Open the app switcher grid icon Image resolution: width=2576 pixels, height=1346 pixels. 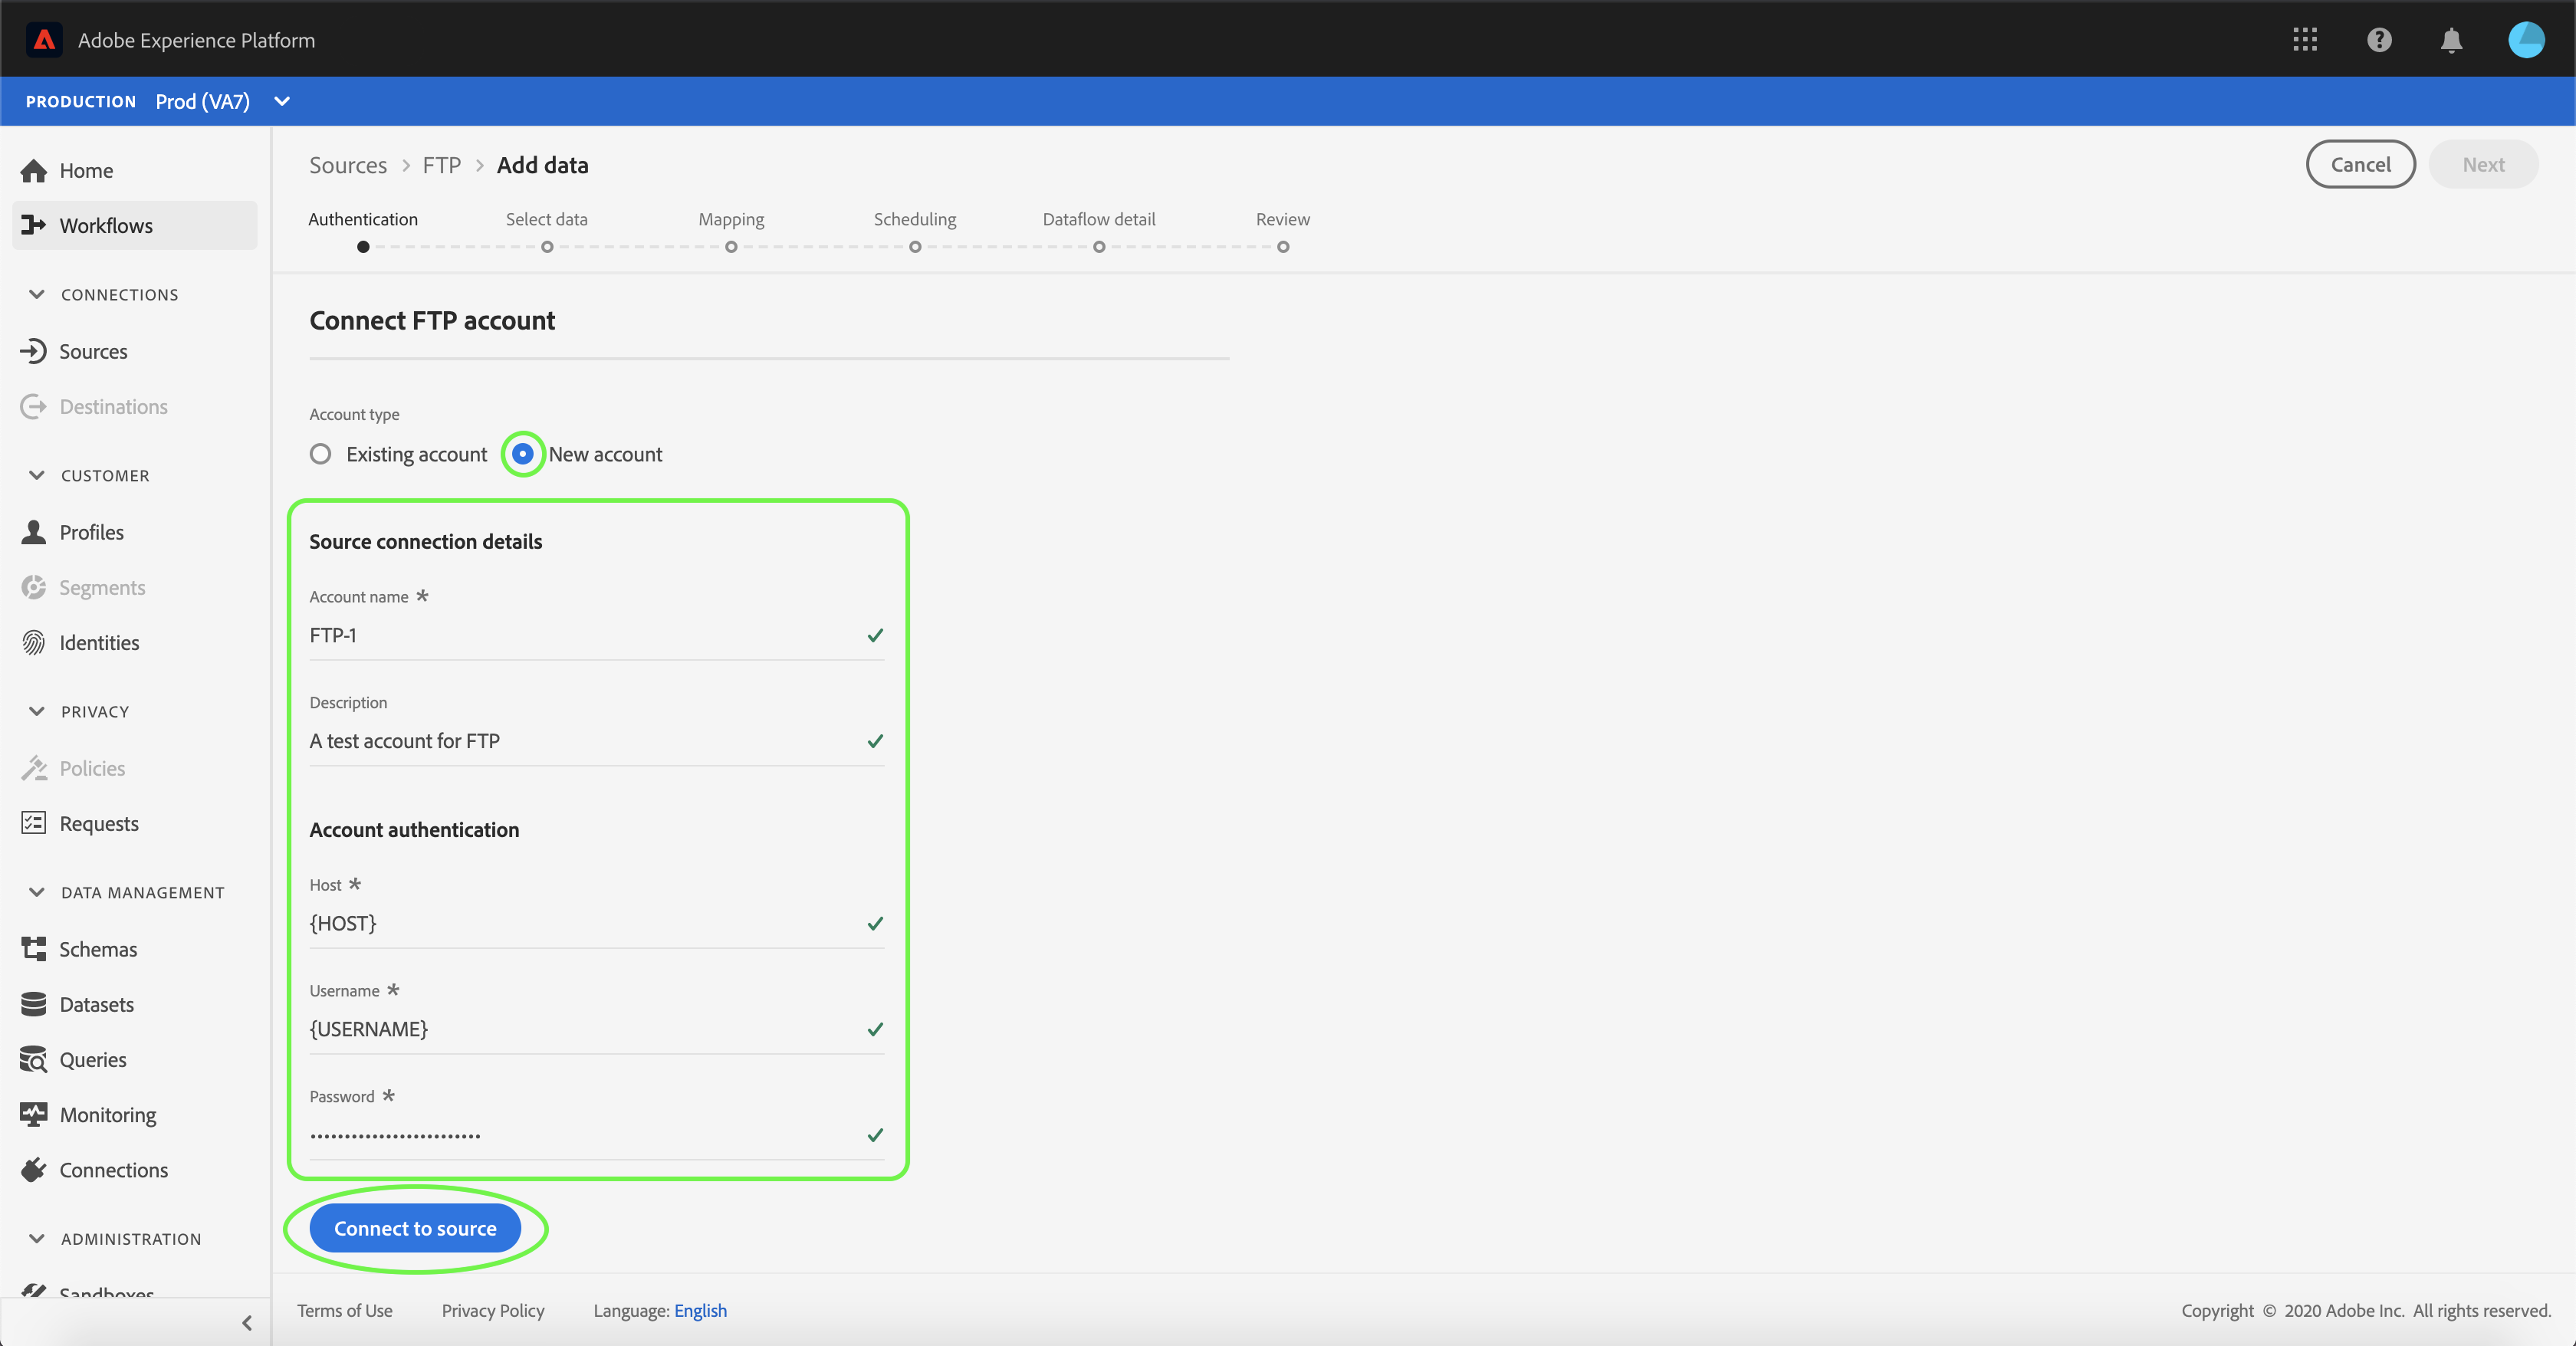click(2305, 40)
